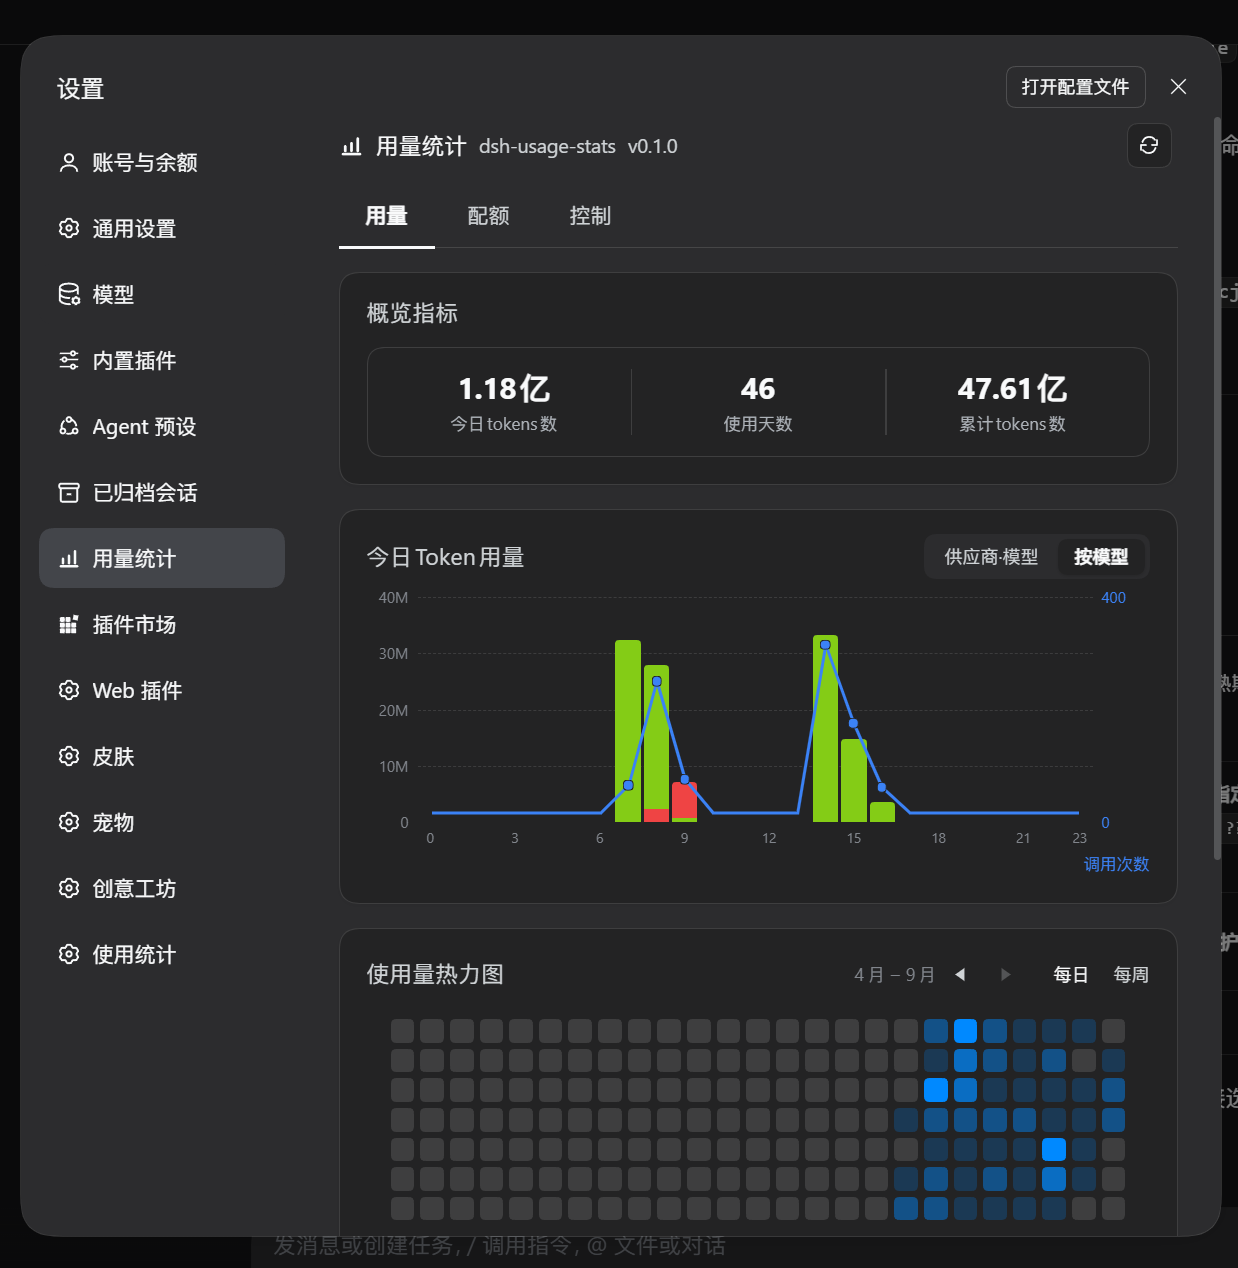Go to 内置插件 section

pyautogui.click(x=162, y=361)
